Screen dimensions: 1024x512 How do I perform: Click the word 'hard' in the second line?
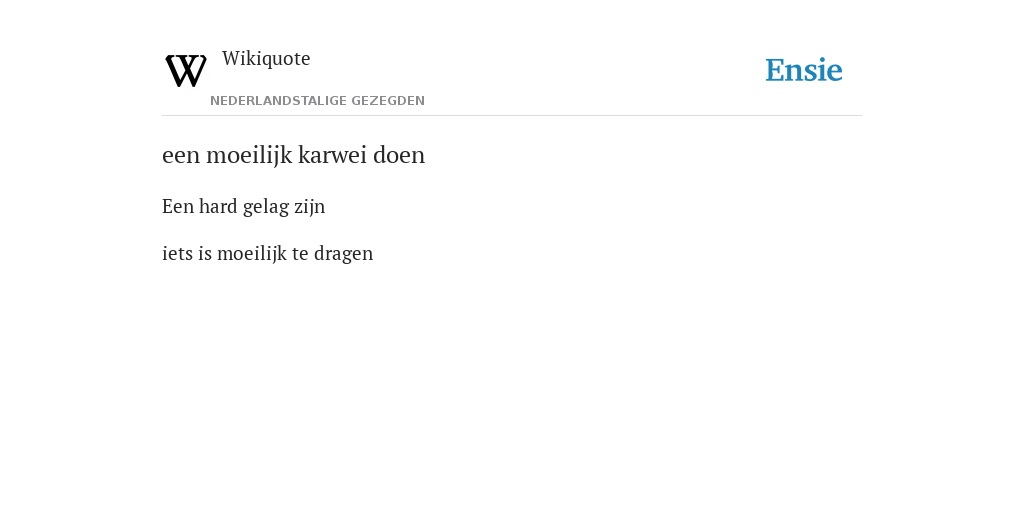tap(218, 207)
